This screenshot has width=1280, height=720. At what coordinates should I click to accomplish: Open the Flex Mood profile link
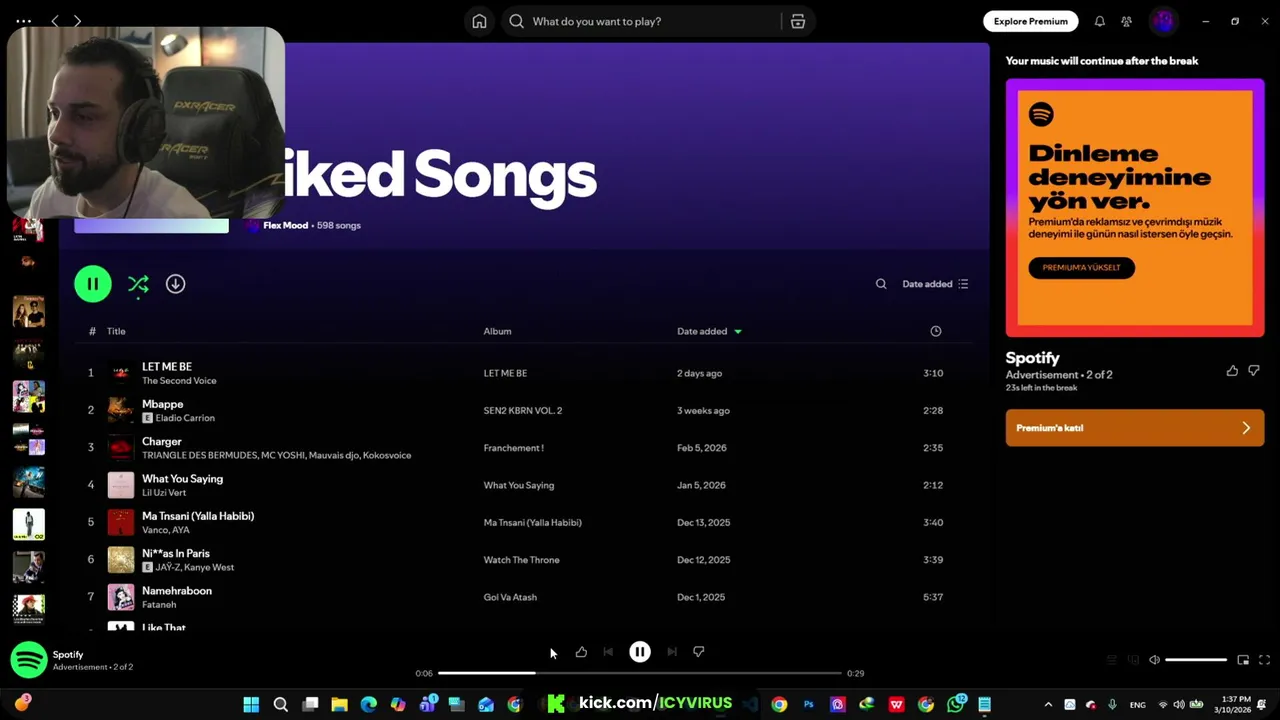(x=285, y=226)
